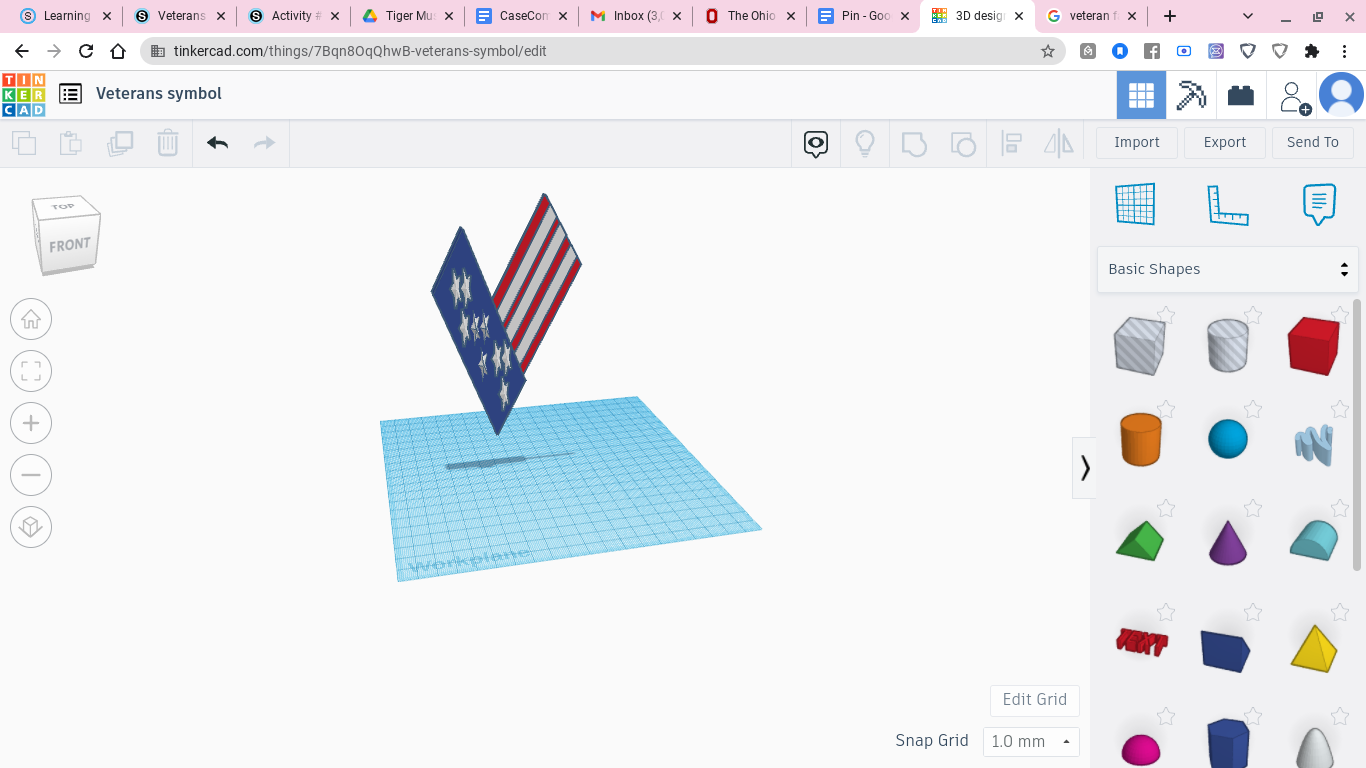Select the Scribble shape
Viewport: 1366px width, 768px height.
1314,444
